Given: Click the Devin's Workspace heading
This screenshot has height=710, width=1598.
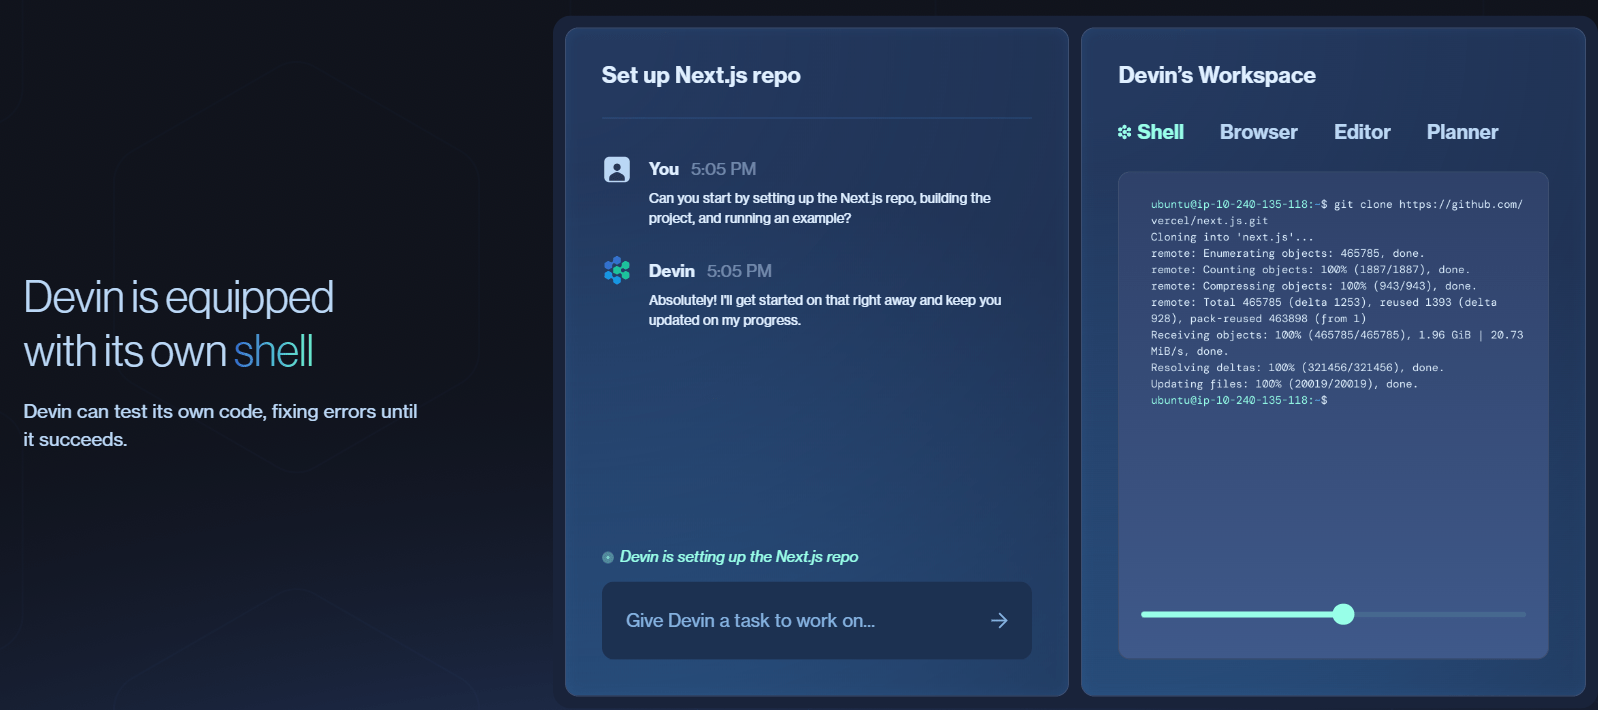Looking at the screenshot, I should click(x=1216, y=75).
